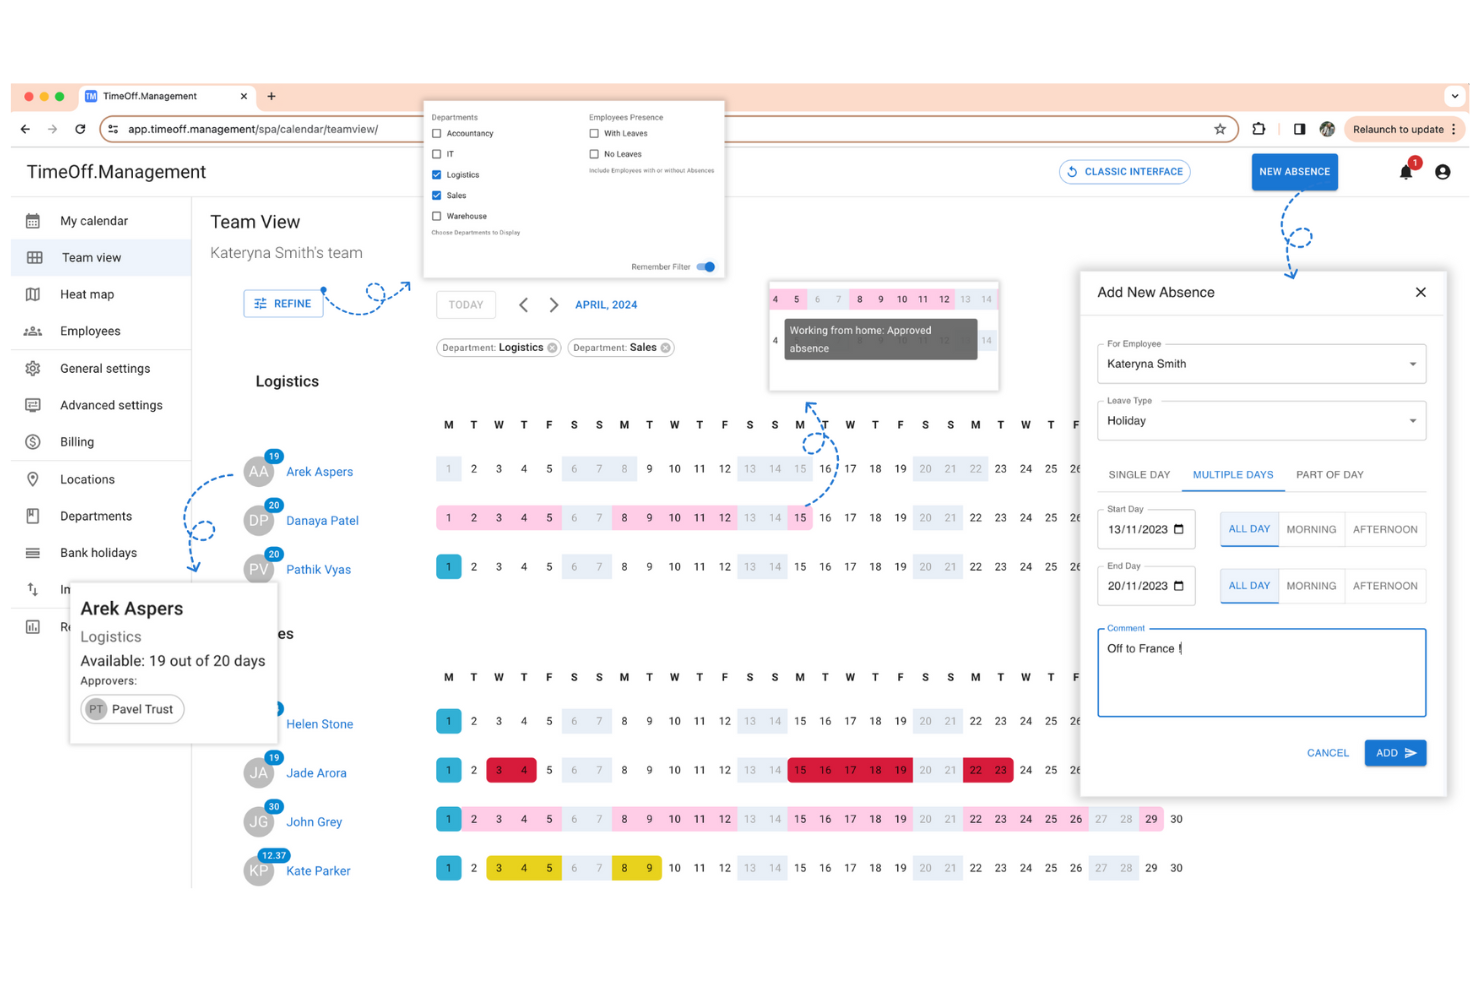Click CANCEL in Add New Absence

tap(1327, 753)
